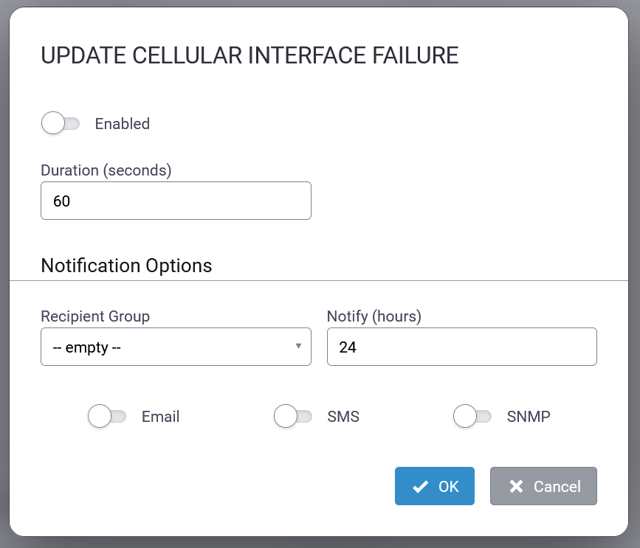The width and height of the screenshot is (640, 548).
Task: Focus the Duration (seconds) input field
Action: click(x=176, y=201)
